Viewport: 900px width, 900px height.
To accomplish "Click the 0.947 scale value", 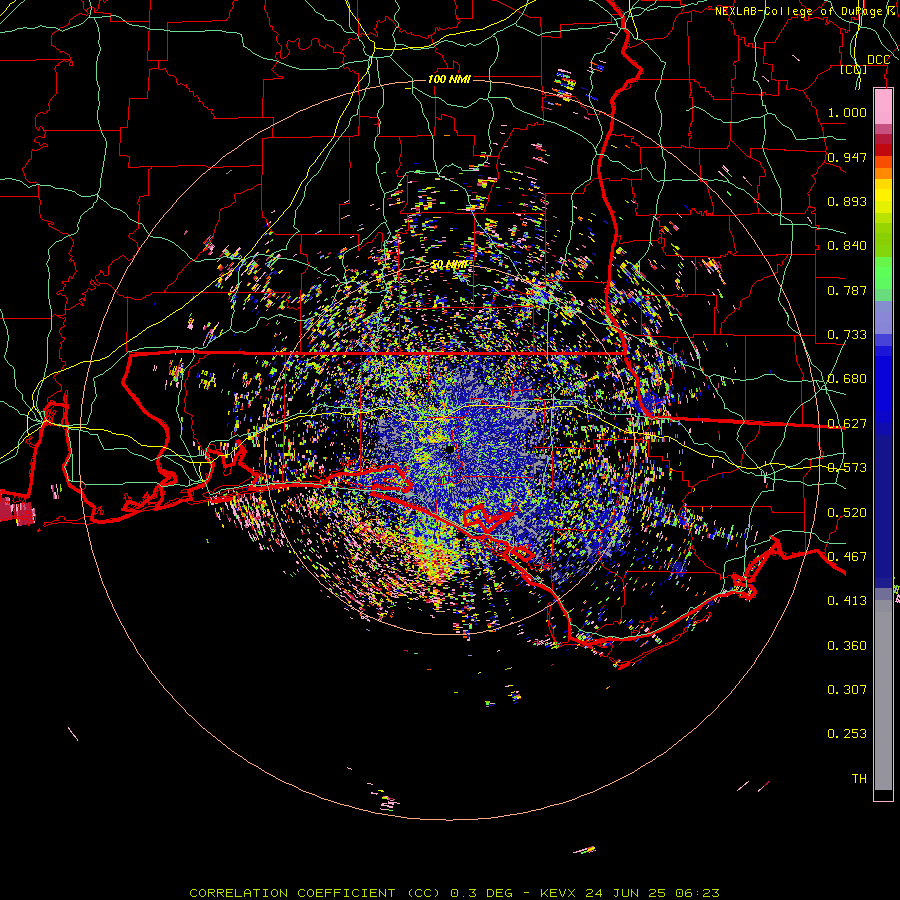I will point(847,157).
